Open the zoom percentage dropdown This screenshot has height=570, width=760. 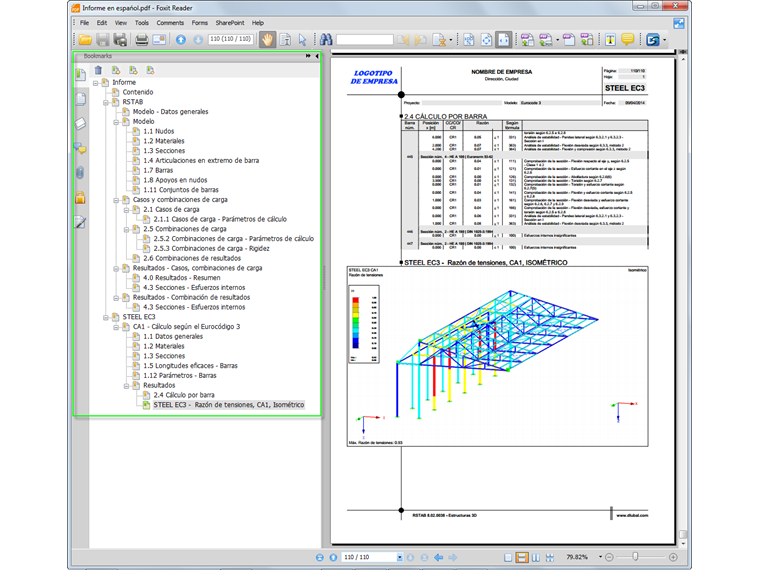point(600,557)
